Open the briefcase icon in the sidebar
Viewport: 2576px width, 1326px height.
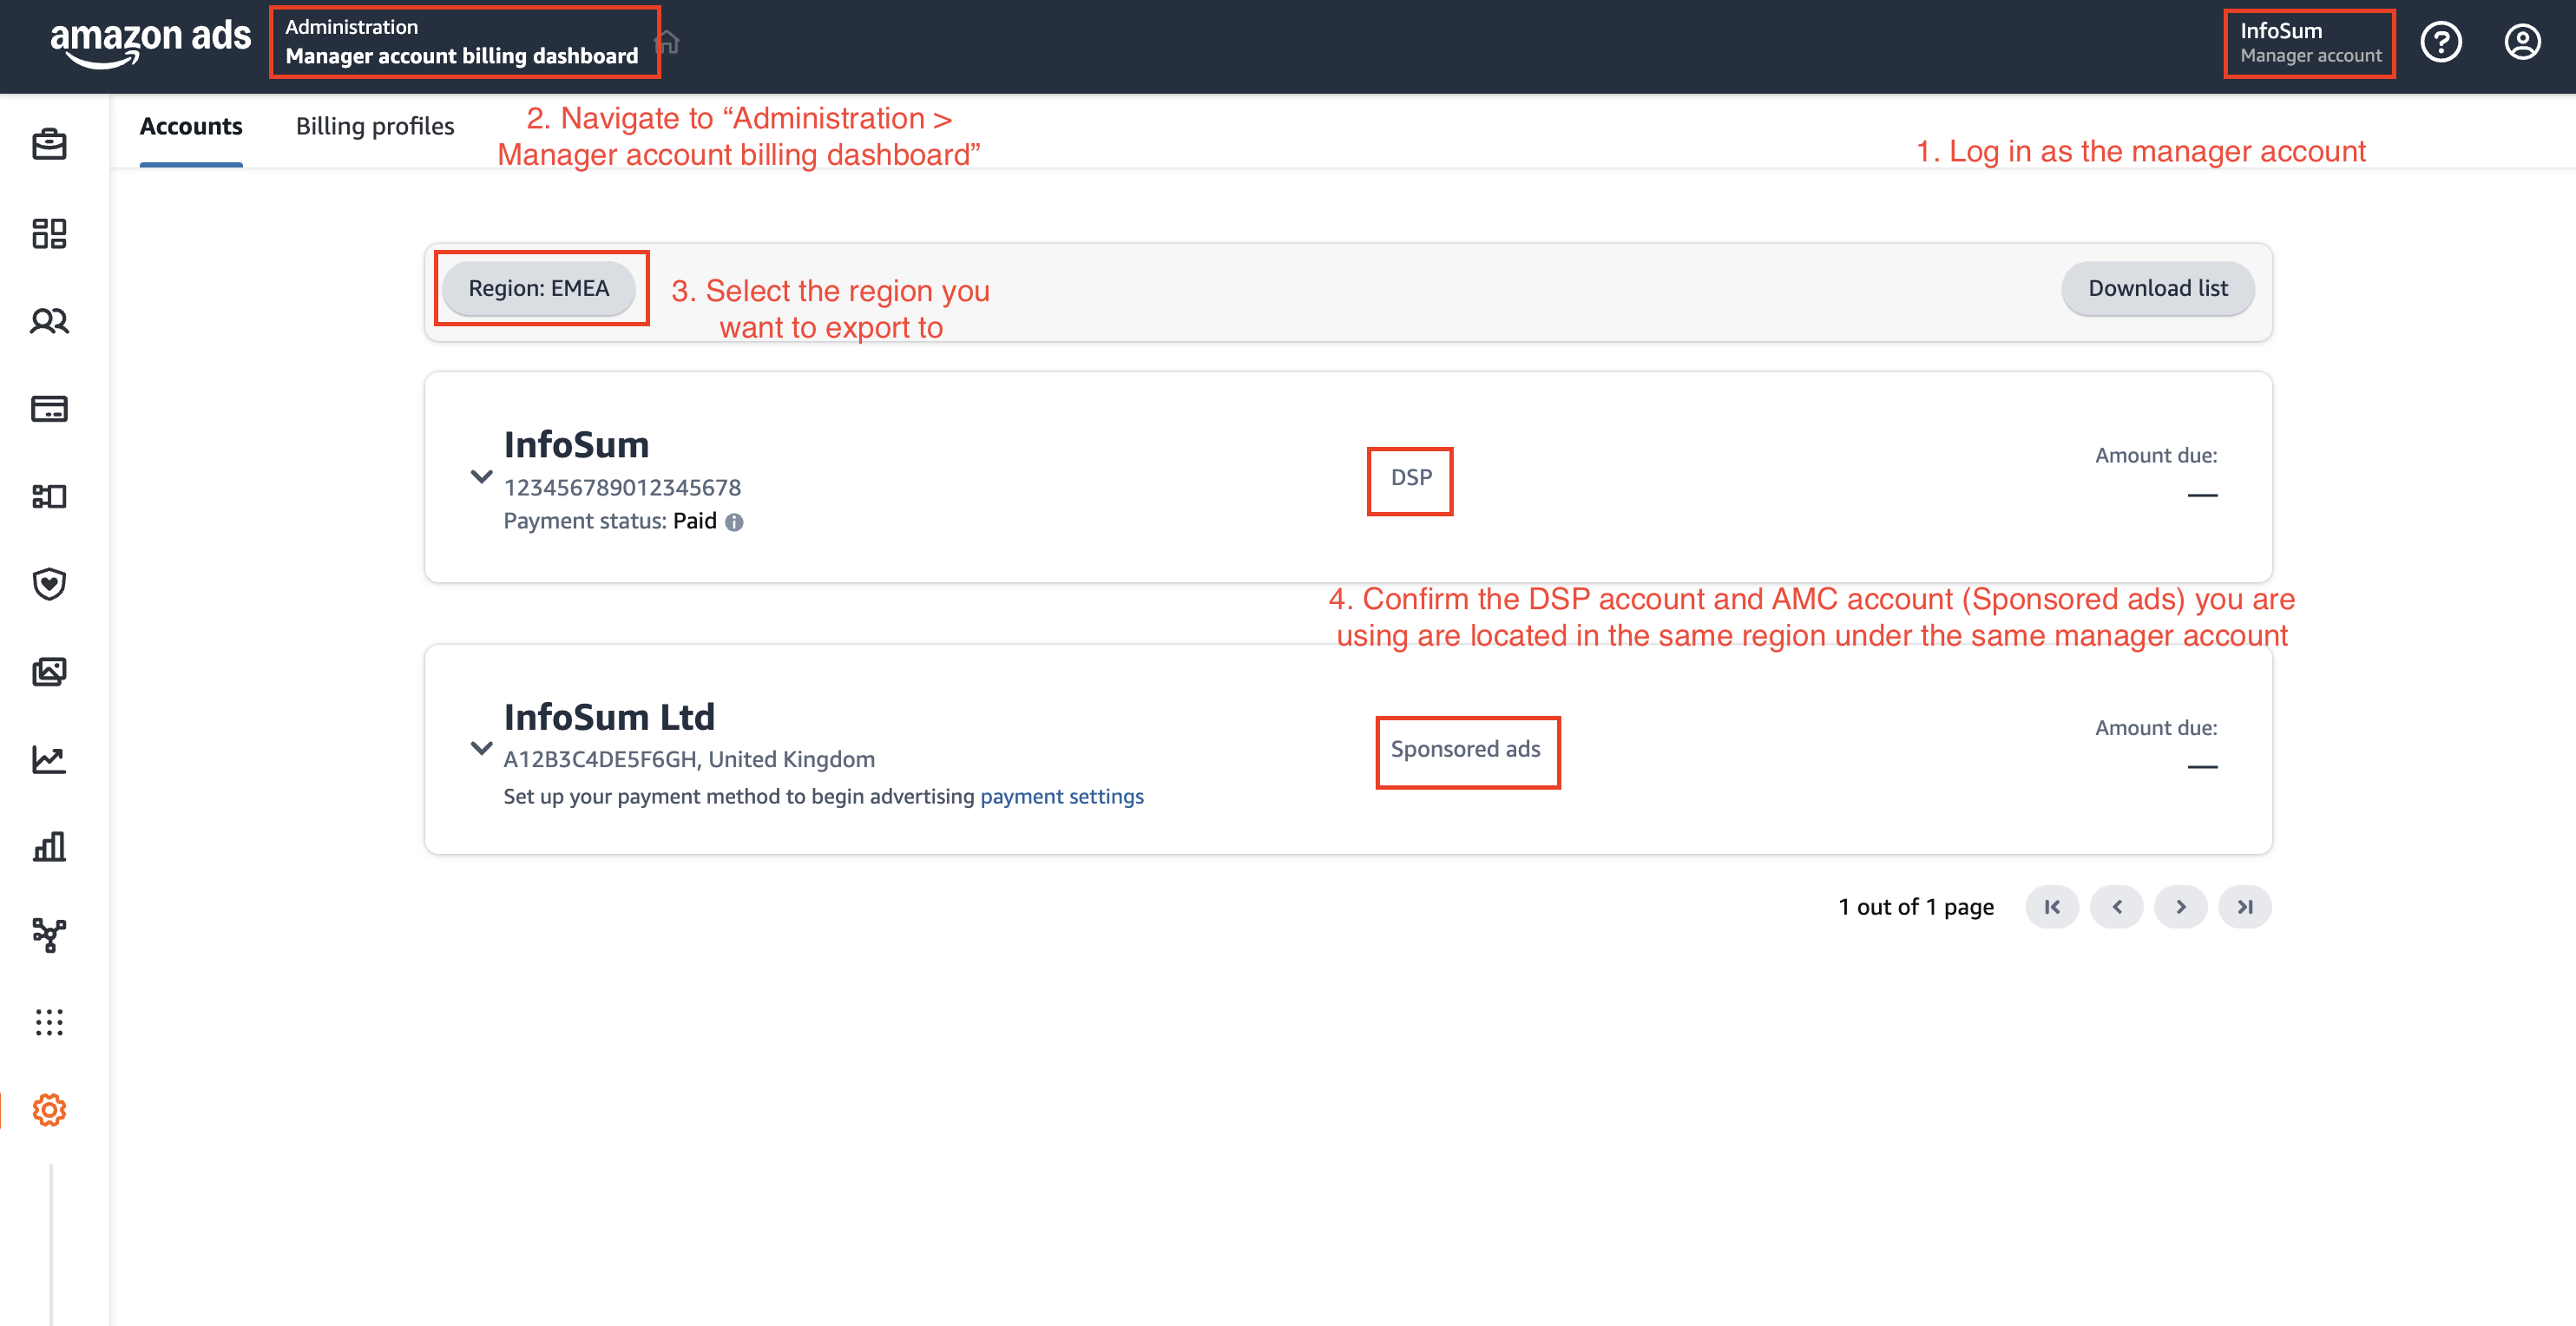coord(49,145)
